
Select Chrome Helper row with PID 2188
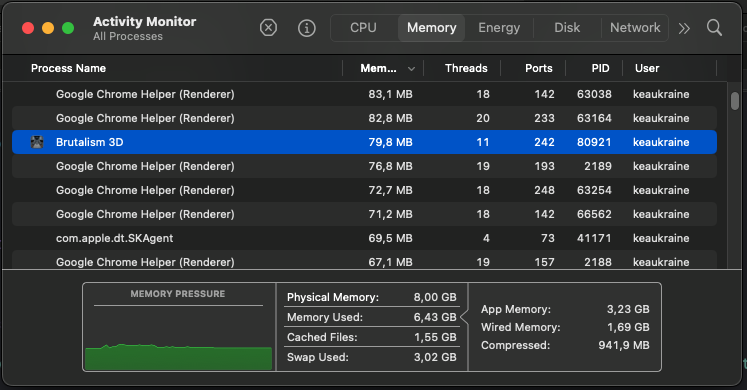coord(364,261)
